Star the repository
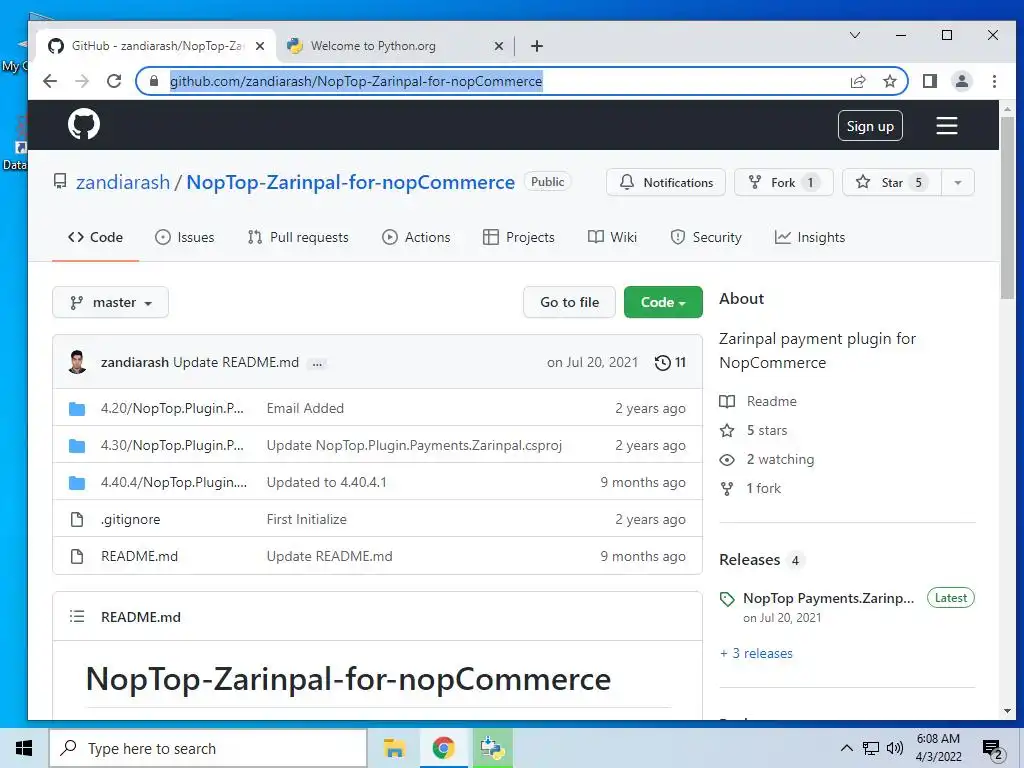The image size is (1024, 768). (892, 182)
